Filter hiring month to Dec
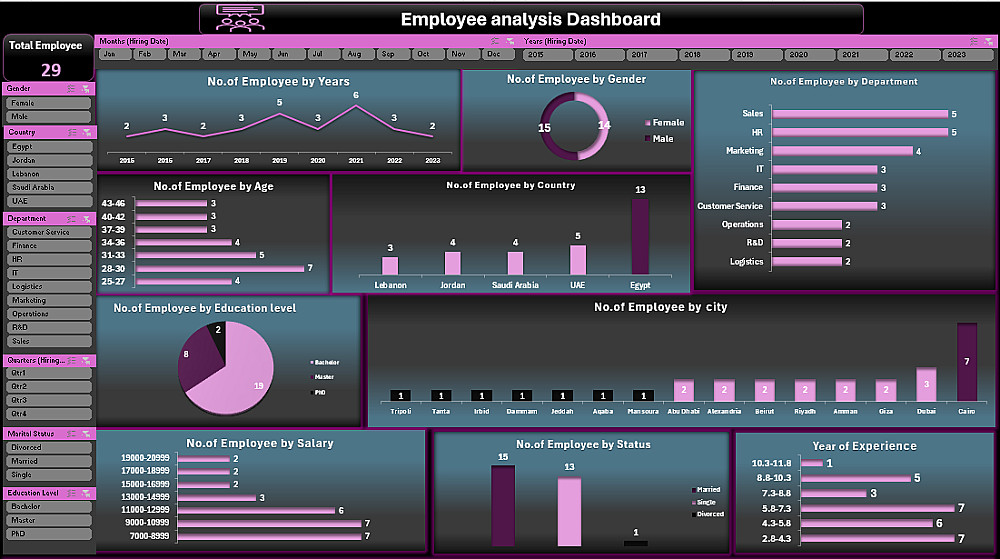Image resolution: width=1000 pixels, height=559 pixels. pyautogui.click(x=497, y=55)
